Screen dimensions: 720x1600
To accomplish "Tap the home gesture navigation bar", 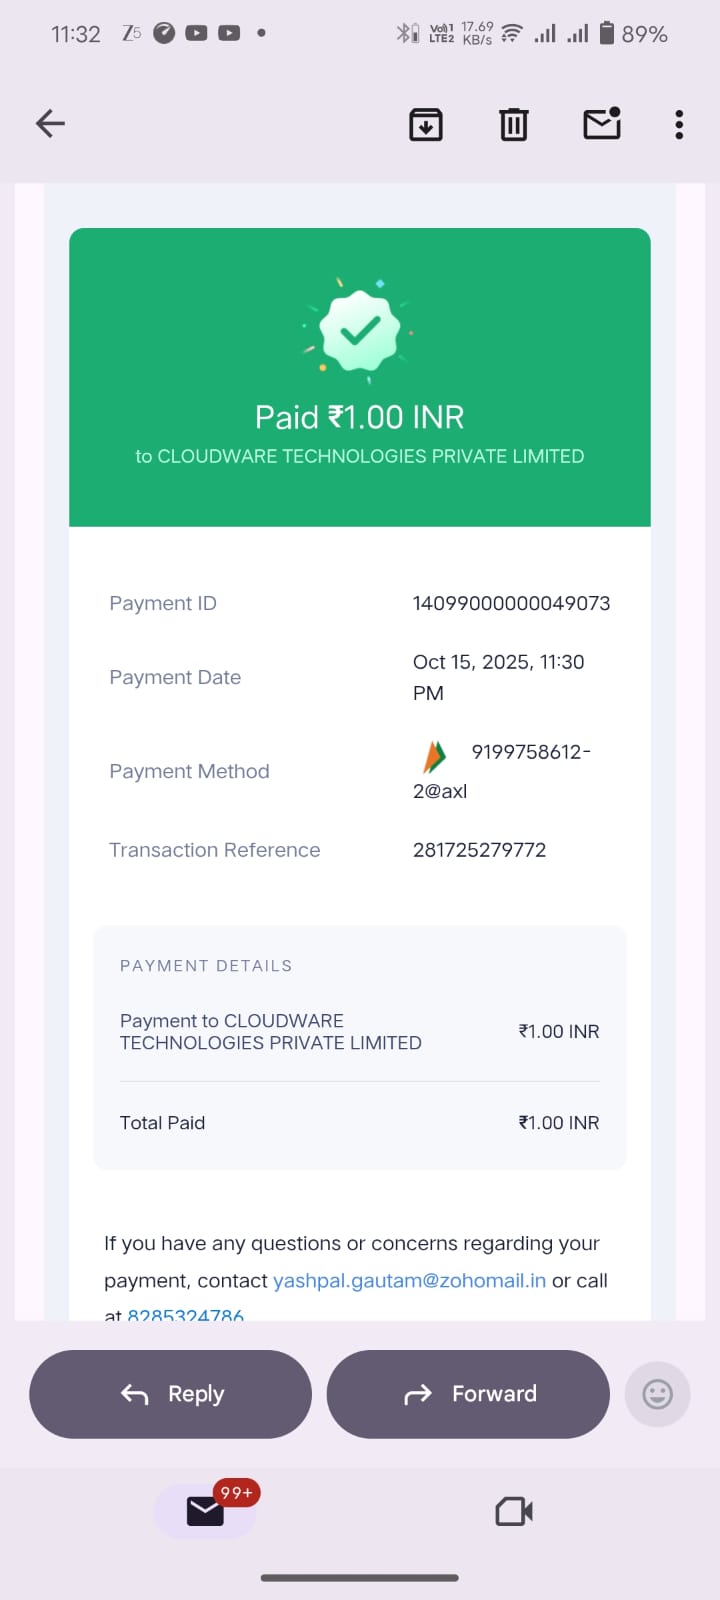I will [360, 1578].
